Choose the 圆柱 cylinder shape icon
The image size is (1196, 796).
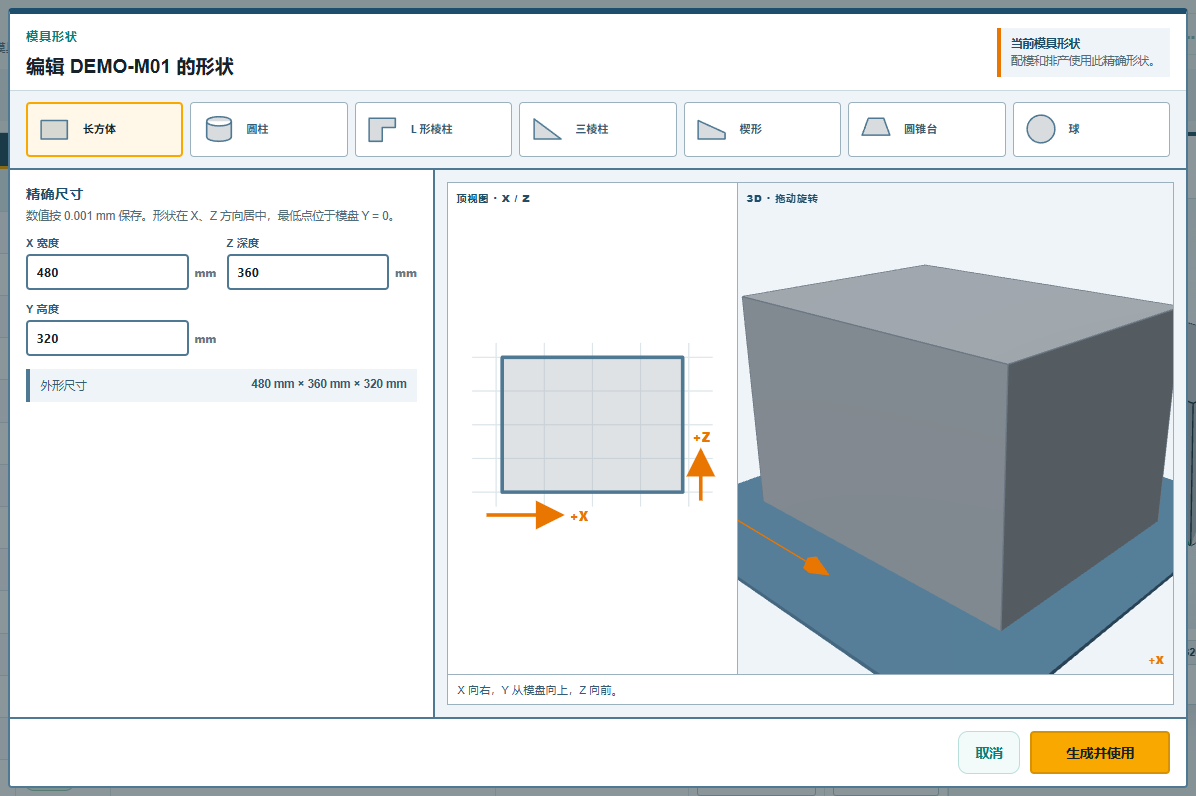point(219,129)
